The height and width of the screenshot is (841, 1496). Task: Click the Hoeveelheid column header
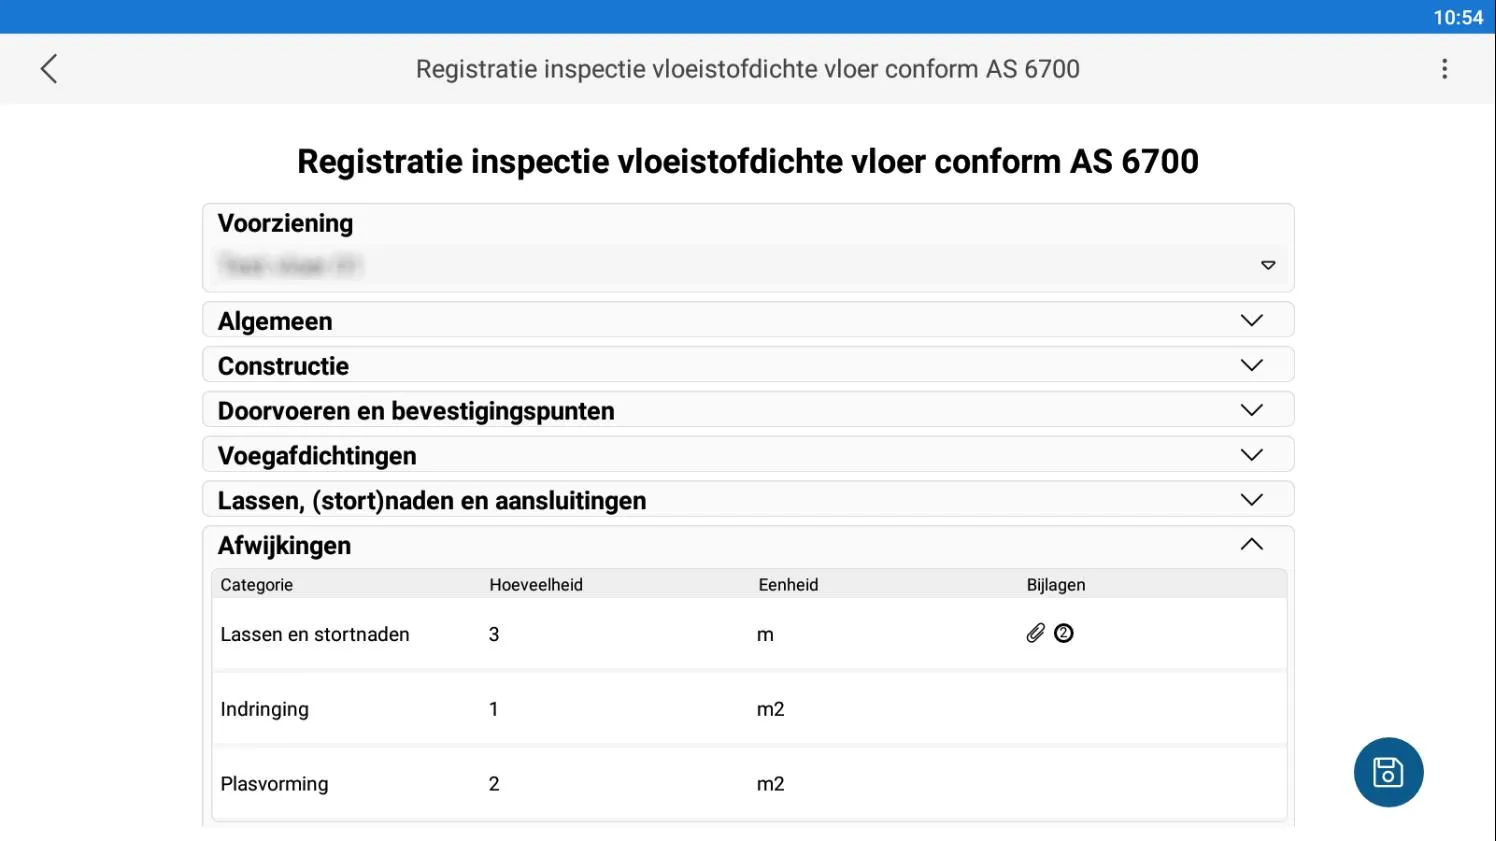(536, 585)
